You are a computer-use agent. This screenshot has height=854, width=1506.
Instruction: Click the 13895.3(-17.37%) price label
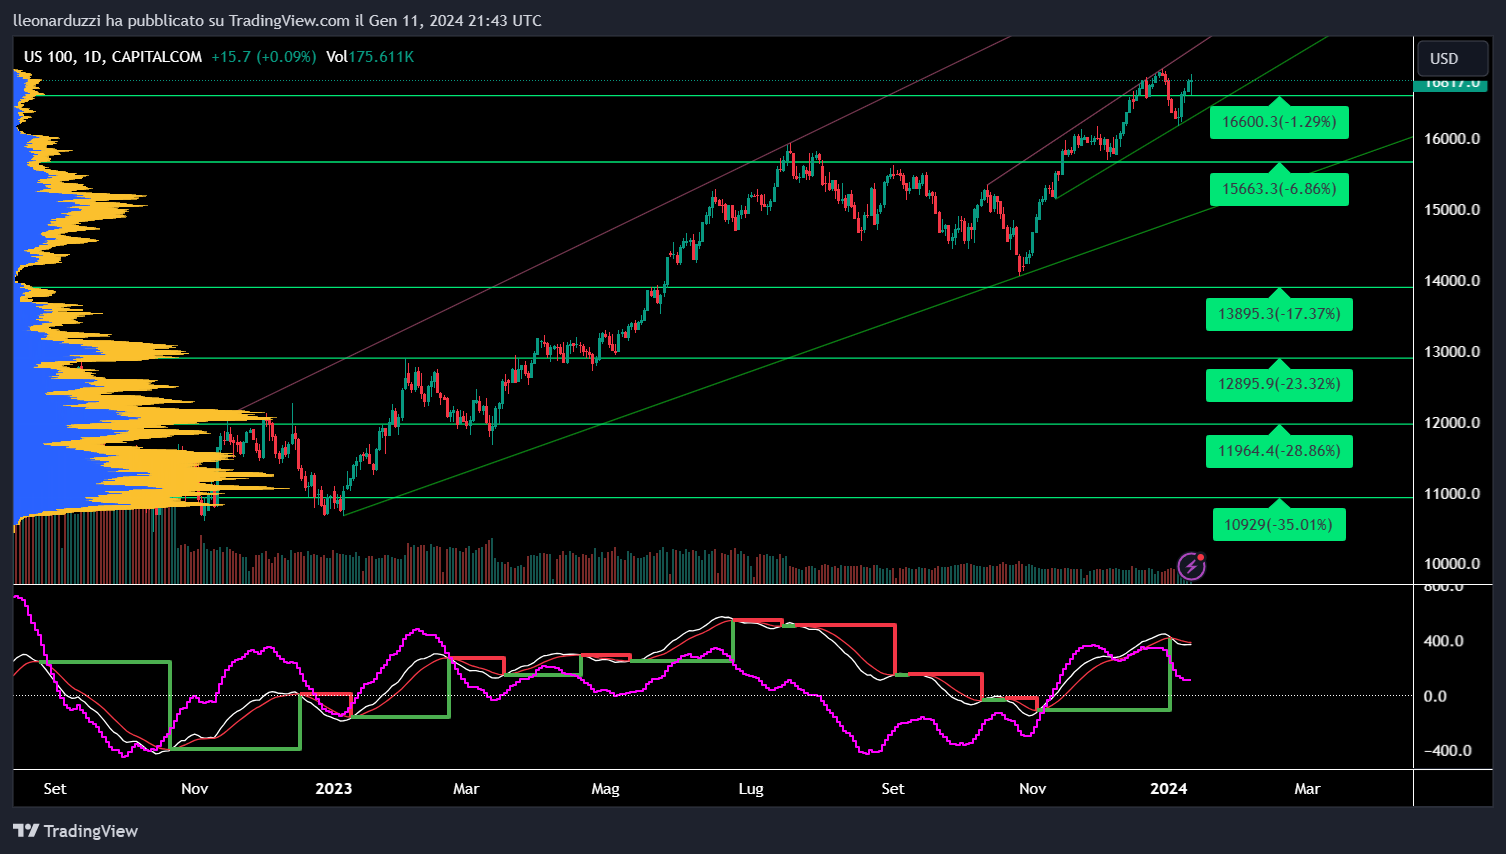(1279, 314)
